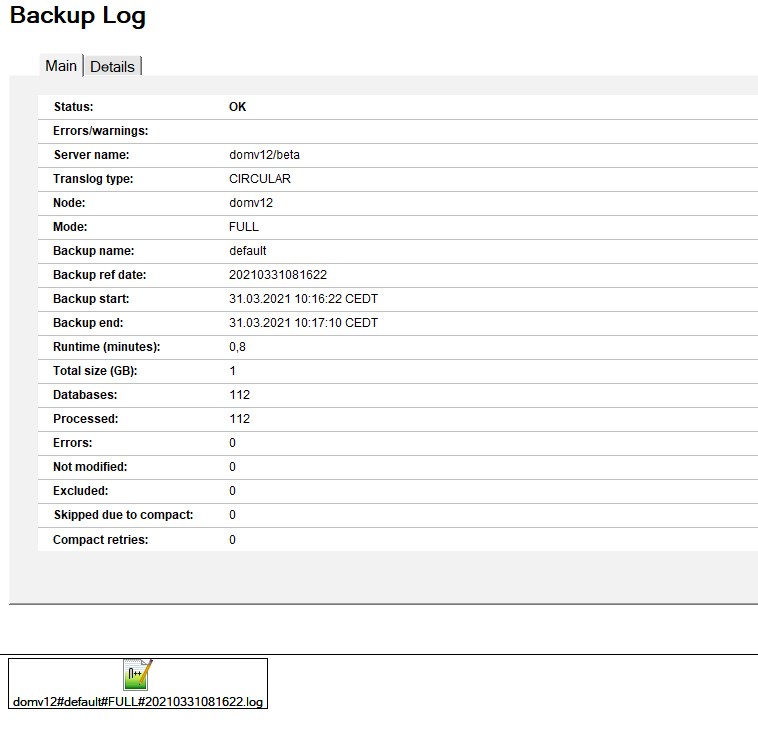Click the Mode value FULL
Screen dimensions: 758x733
pos(244,227)
